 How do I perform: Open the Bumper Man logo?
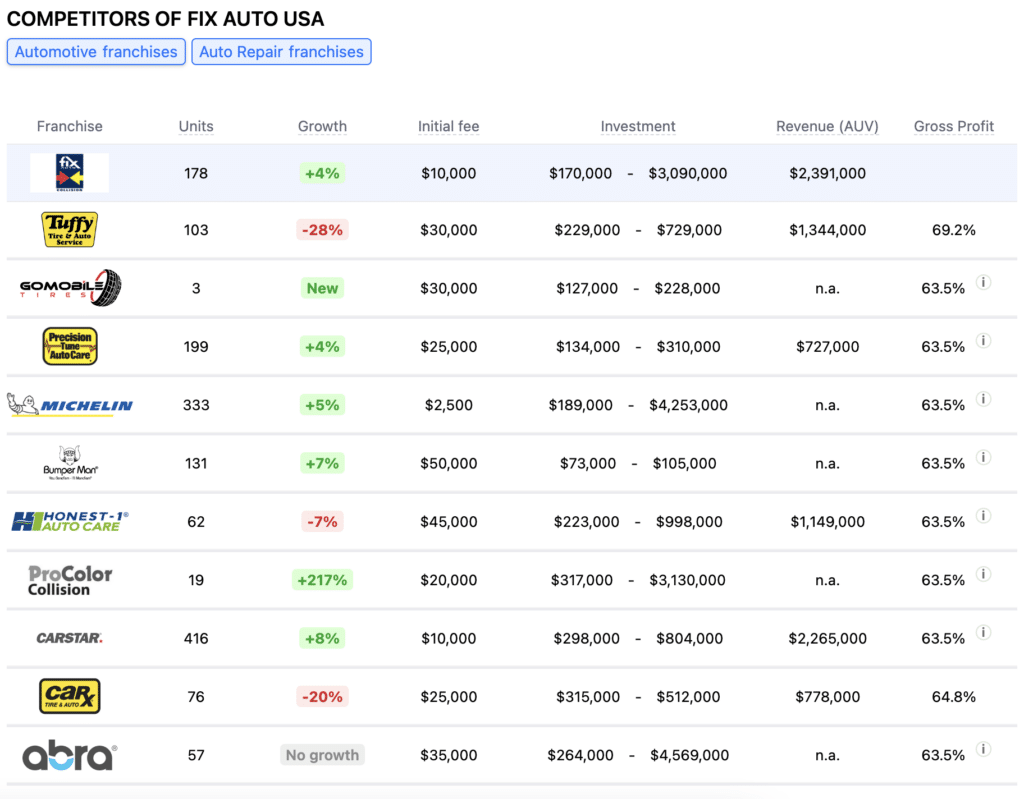point(70,463)
